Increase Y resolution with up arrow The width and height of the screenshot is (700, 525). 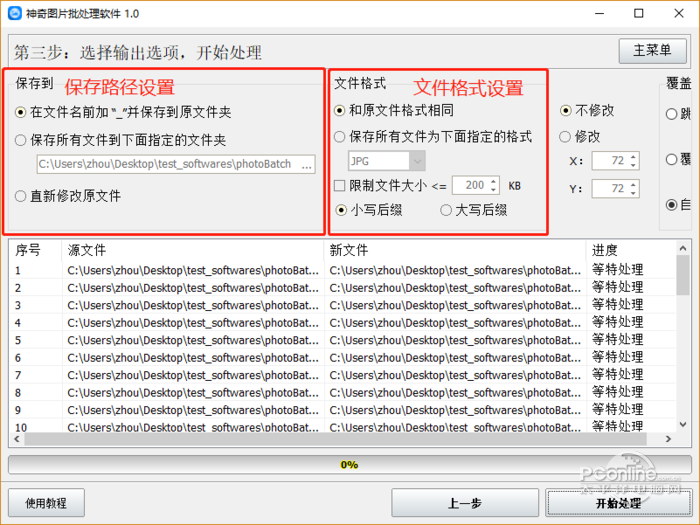[x=633, y=184]
